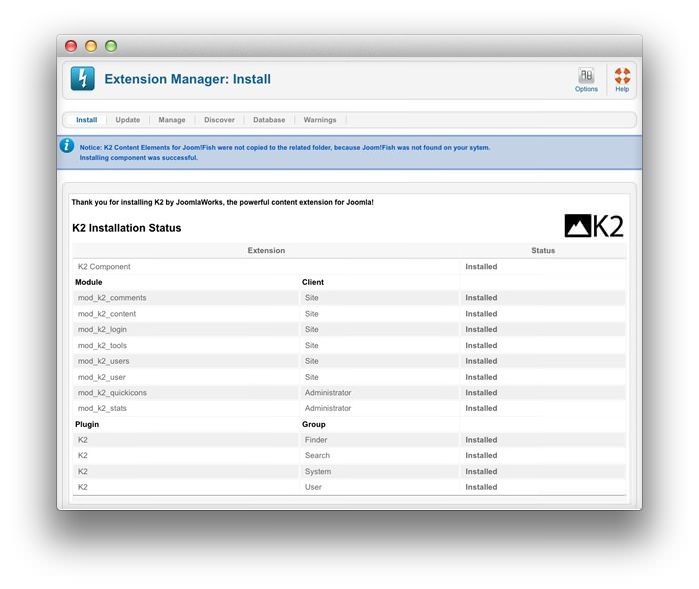
Task: Open the Help lifebuoy icon
Action: tap(622, 76)
